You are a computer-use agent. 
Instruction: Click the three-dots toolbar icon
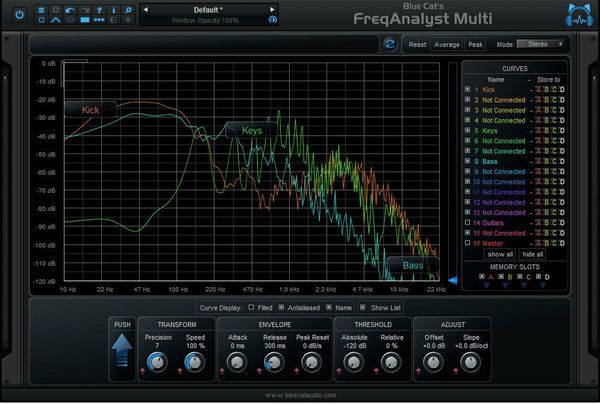99,20
